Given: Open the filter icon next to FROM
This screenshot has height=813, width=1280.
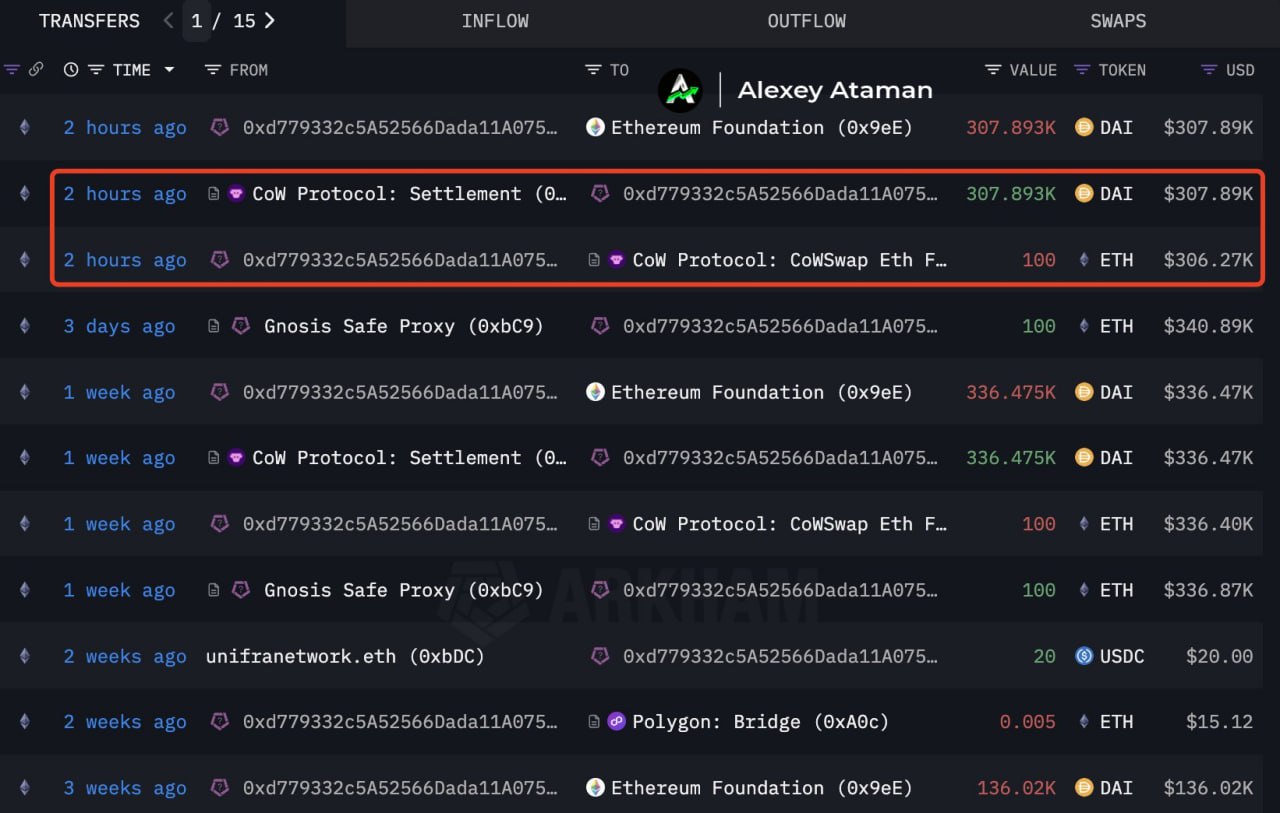Looking at the screenshot, I should [x=213, y=70].
